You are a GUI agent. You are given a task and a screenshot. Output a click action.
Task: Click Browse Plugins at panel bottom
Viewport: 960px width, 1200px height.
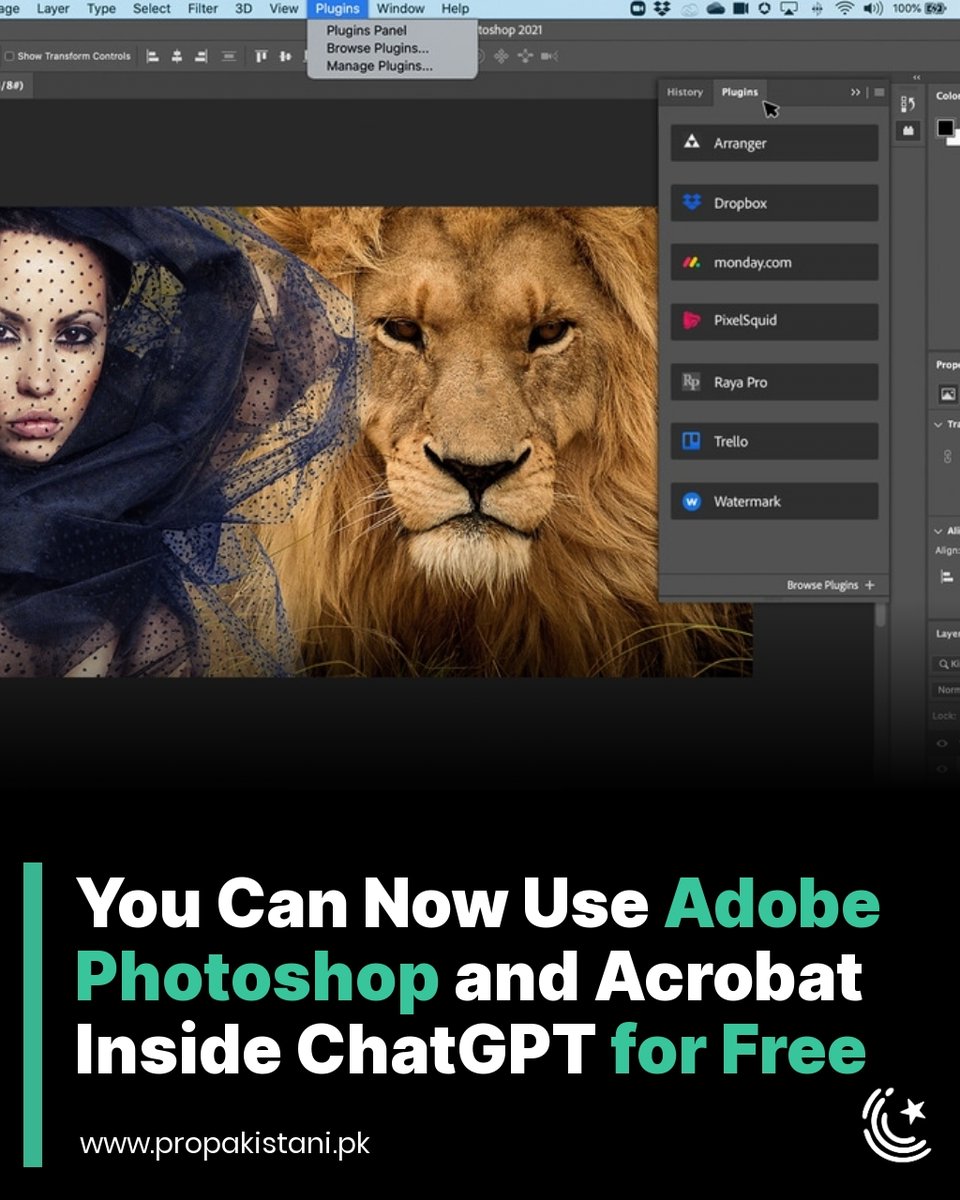(x=822, y=585)
